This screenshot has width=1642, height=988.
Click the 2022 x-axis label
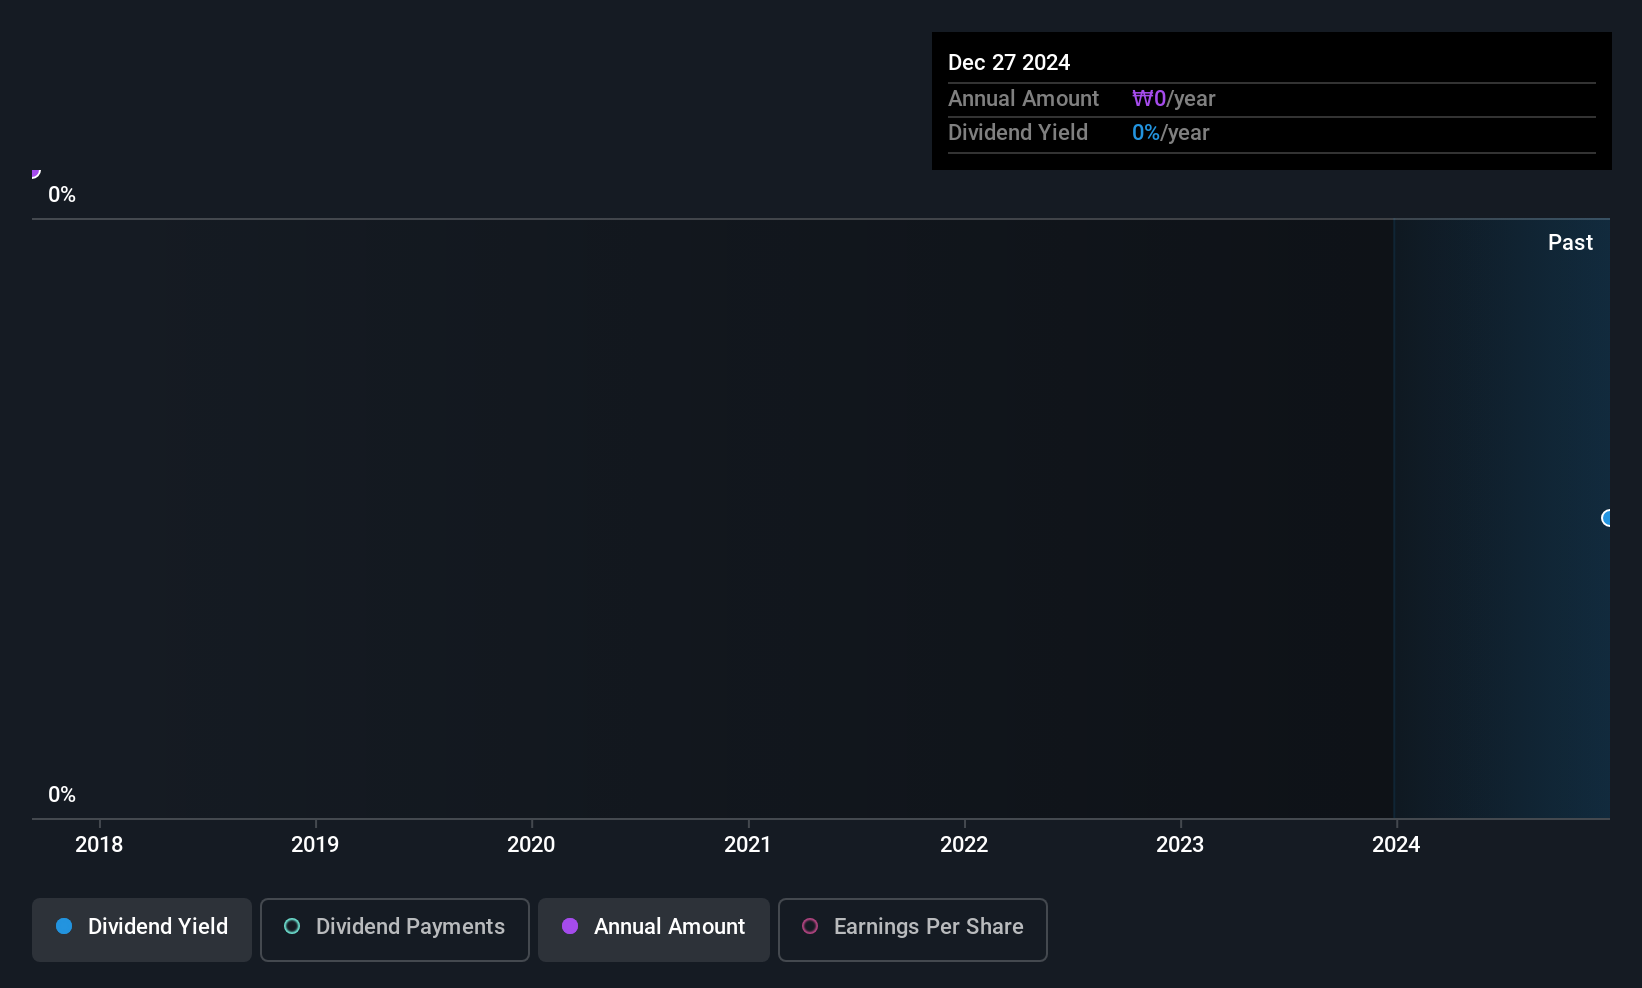coord(964,845)
